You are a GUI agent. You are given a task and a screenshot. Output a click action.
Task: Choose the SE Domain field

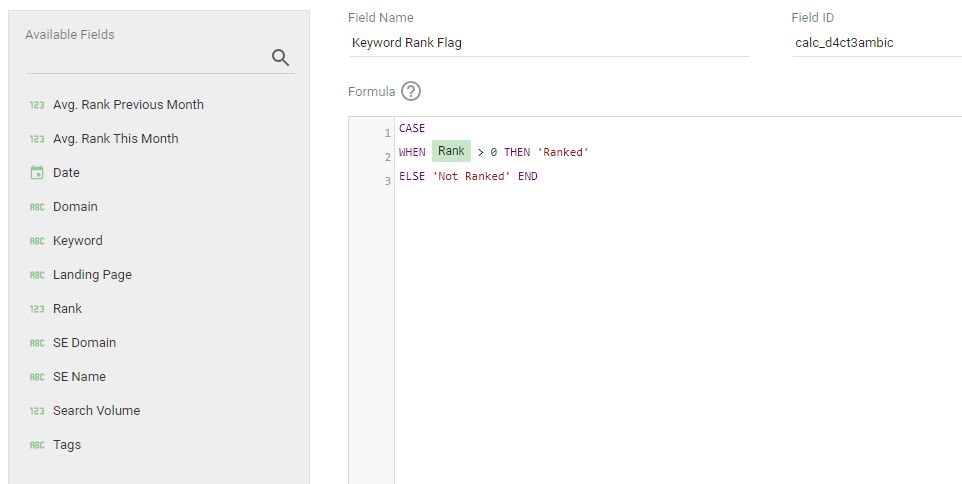pyautogui.click(x=84, y=343)
